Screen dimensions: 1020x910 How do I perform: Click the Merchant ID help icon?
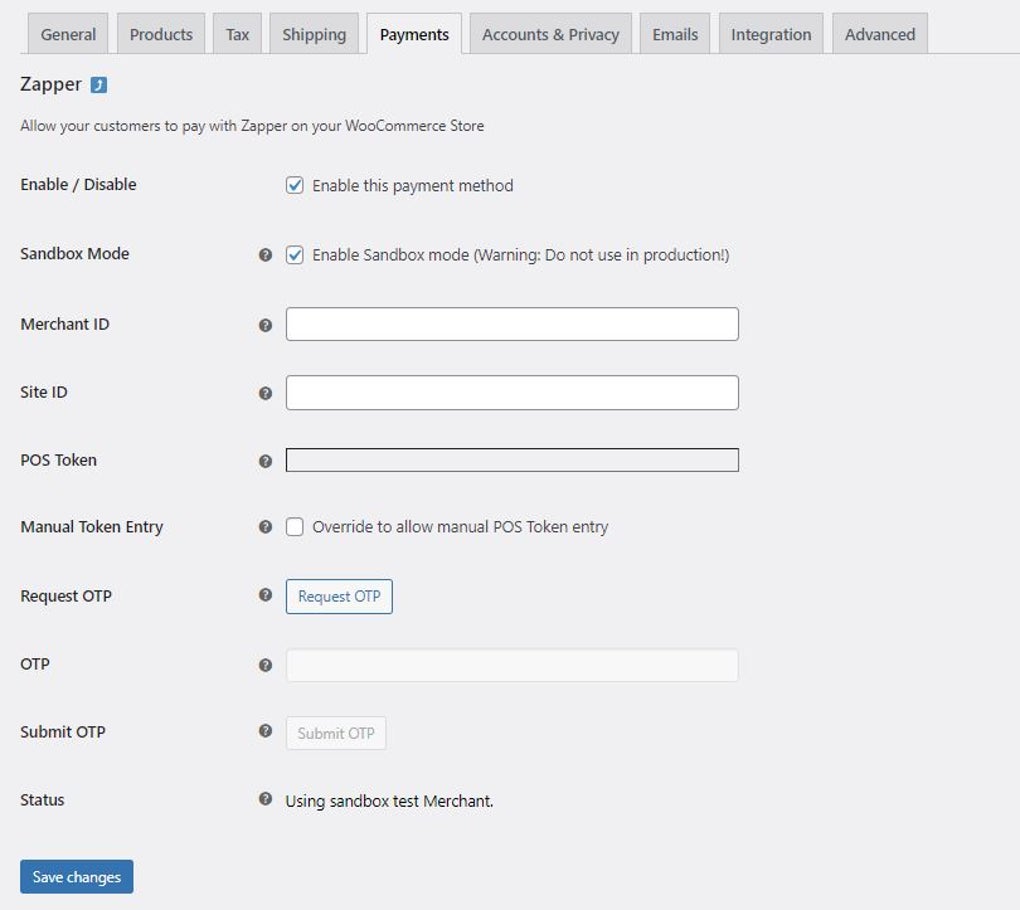click(x=264, y=324)
